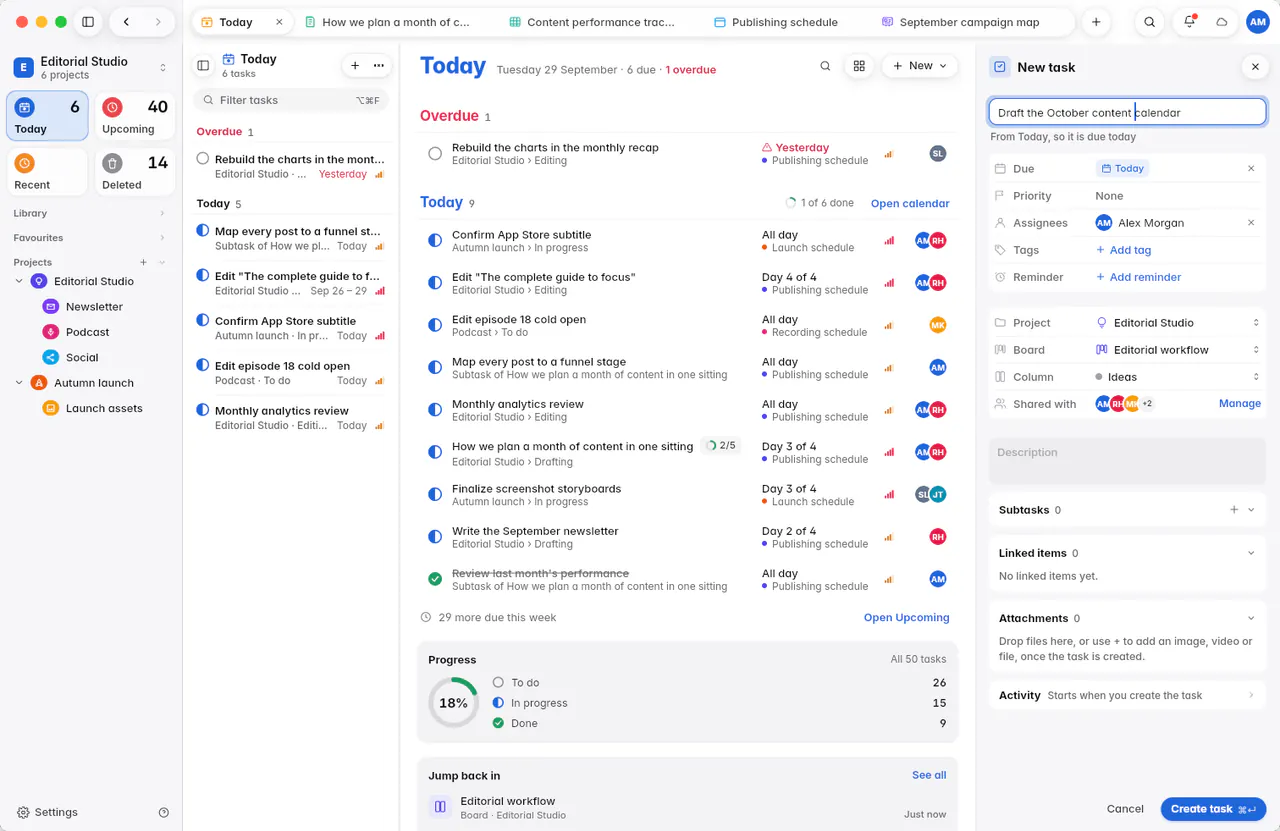Open the New dropdown button
This screenshot has width=1280, height=831.
pyautogui.click(x=920, y=66)
